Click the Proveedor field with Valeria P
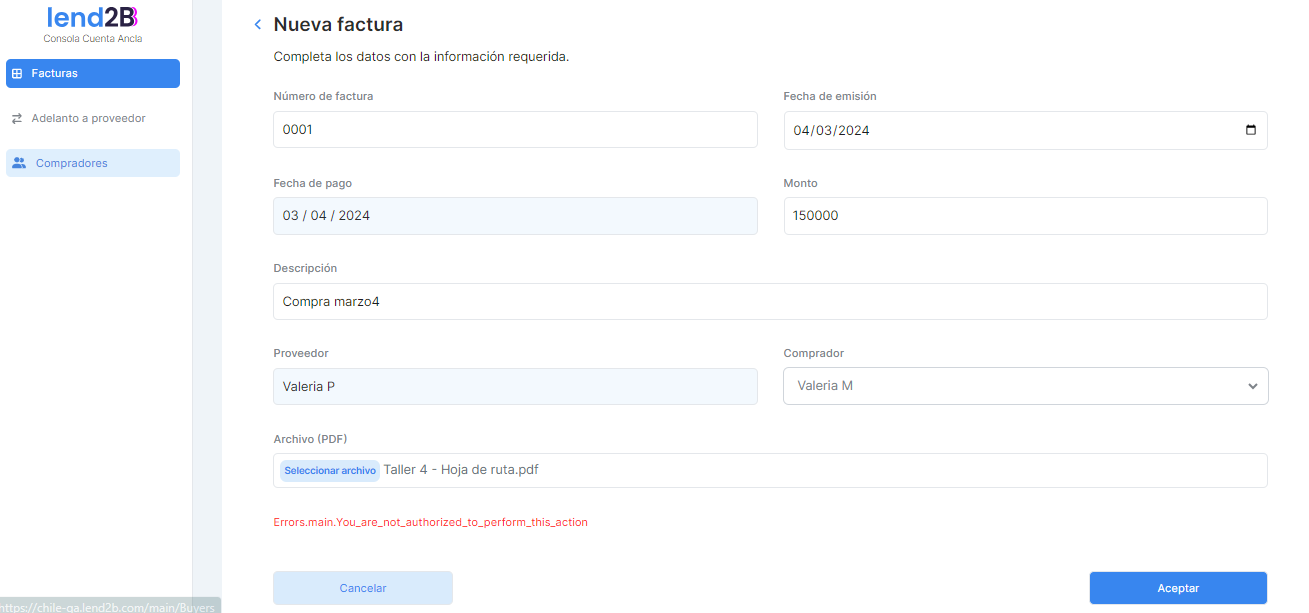Viewport: 1309px width, 613px height. [x=514, y=387]
